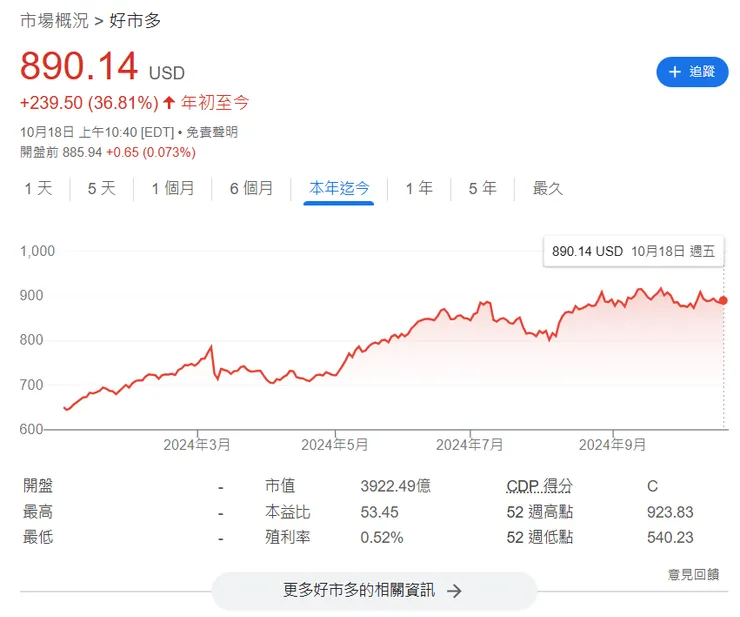740x617 pixels.
Task: Click the 52 週低點 value 540.23
Action: coord(670,538)
